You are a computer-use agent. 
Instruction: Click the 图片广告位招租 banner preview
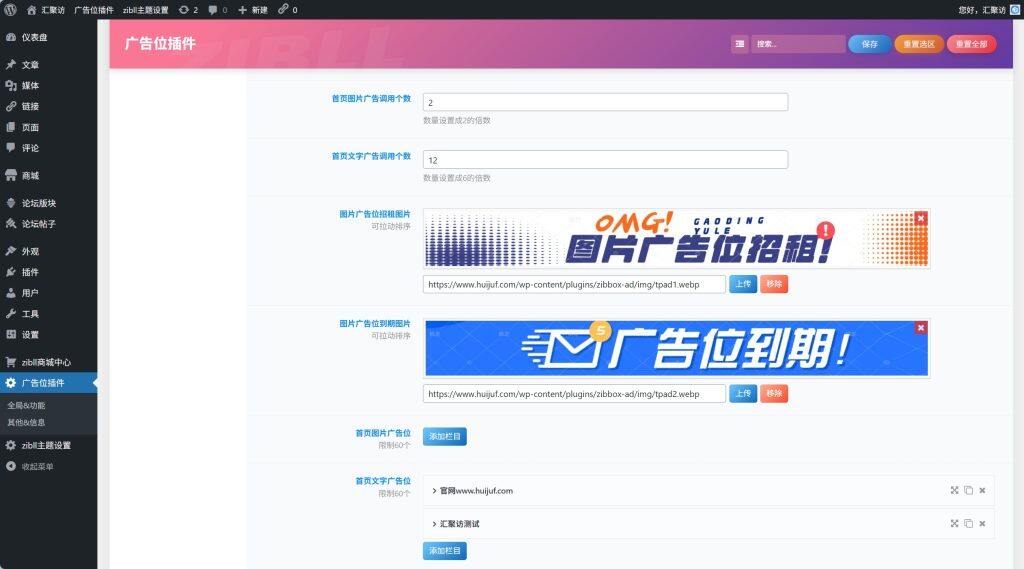[677, 238]
